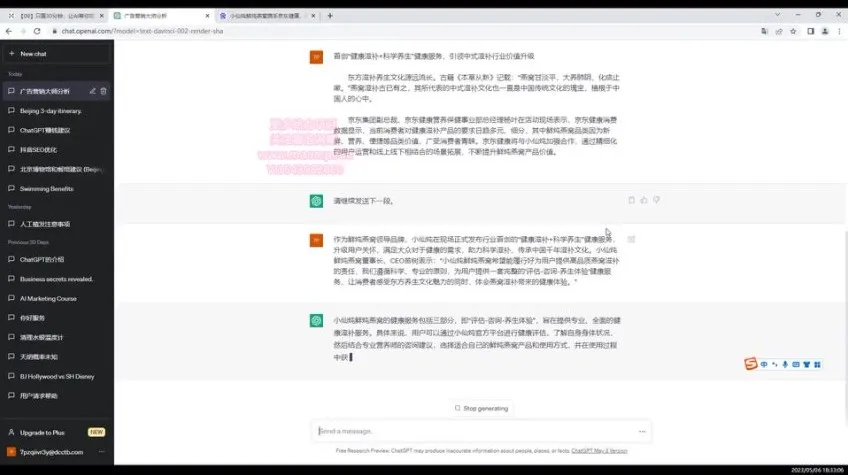Edit the second user message

[631, 239]
